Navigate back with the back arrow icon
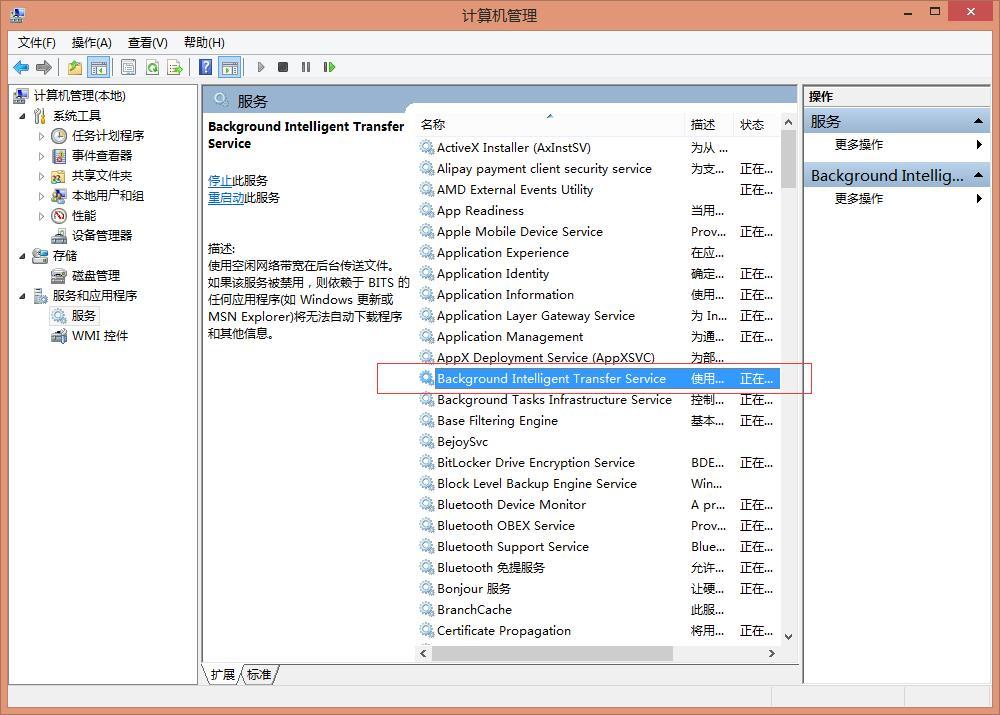Screen dimensions: 1000x715 [22, 67]
